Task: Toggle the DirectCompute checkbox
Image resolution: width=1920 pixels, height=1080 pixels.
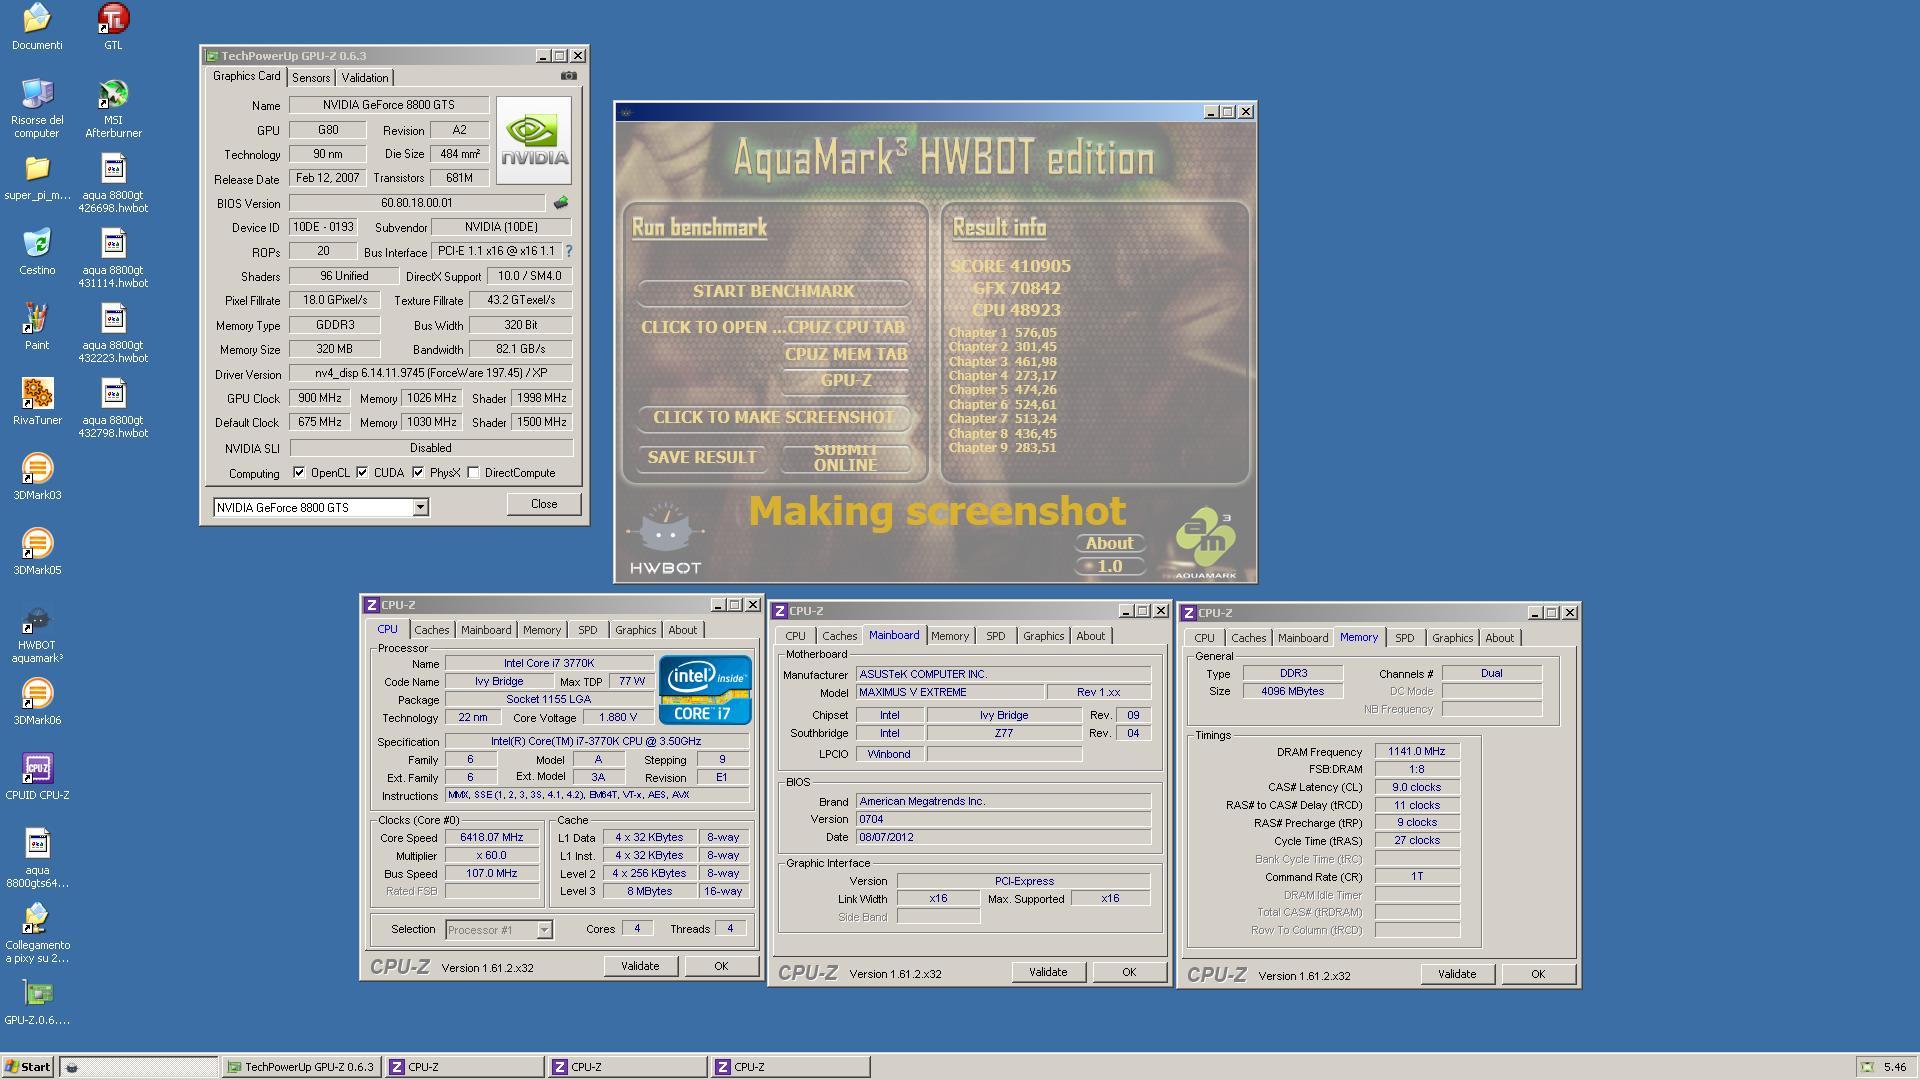Action: point(473,473)
